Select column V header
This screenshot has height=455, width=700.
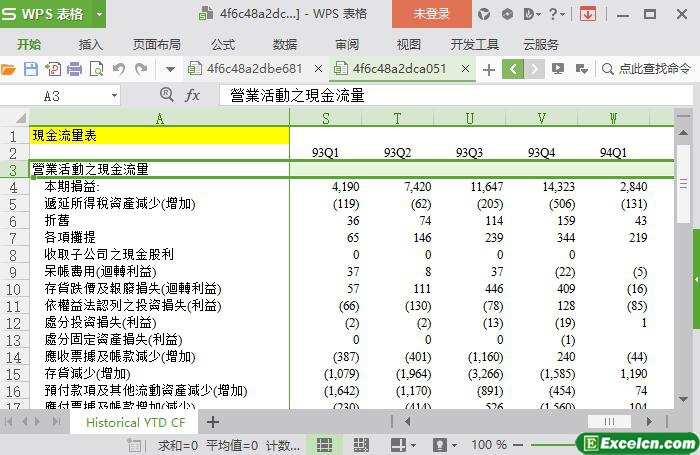(542, 118)
